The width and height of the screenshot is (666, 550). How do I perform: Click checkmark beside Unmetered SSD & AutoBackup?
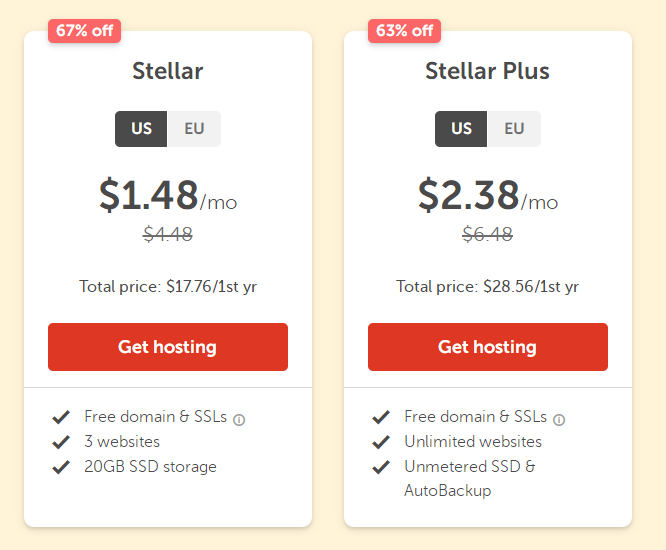coord(381,467)
